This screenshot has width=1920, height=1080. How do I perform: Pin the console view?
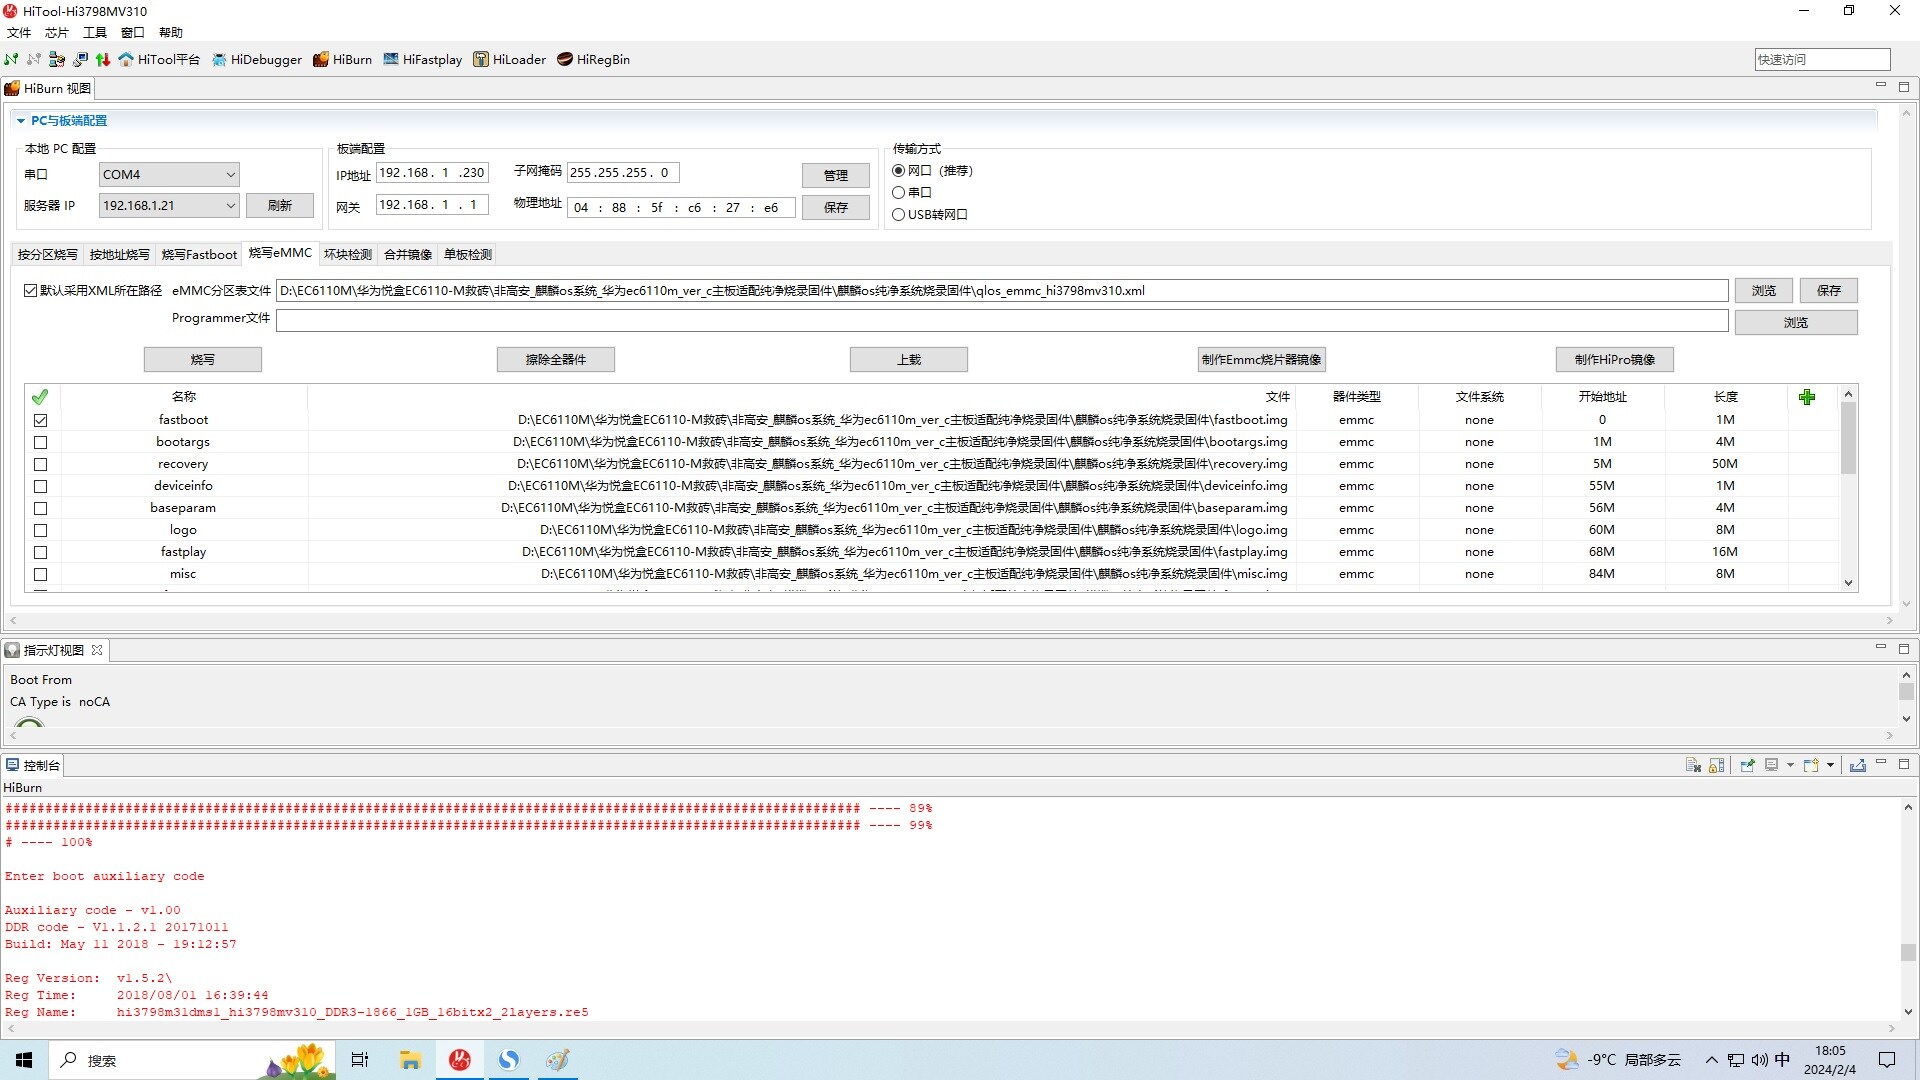point(1747,765)
